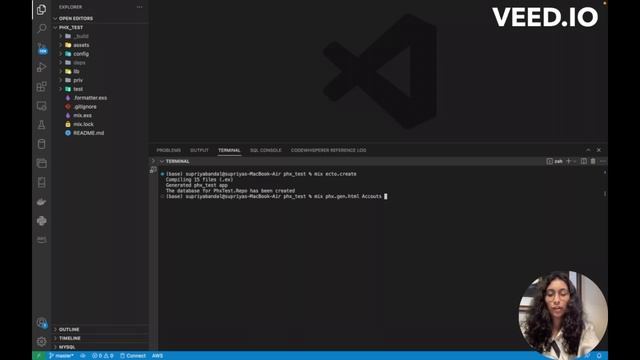Click the terminal output 'The database for PhxTest.Repo has been created'
640x360 pixels.
tap(230, 191)
